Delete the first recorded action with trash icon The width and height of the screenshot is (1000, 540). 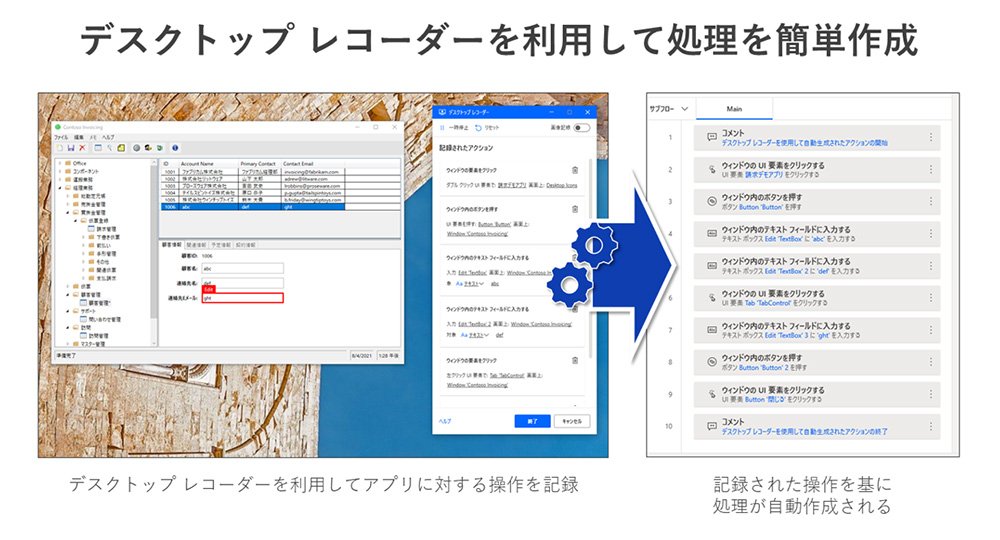point(575,170)
